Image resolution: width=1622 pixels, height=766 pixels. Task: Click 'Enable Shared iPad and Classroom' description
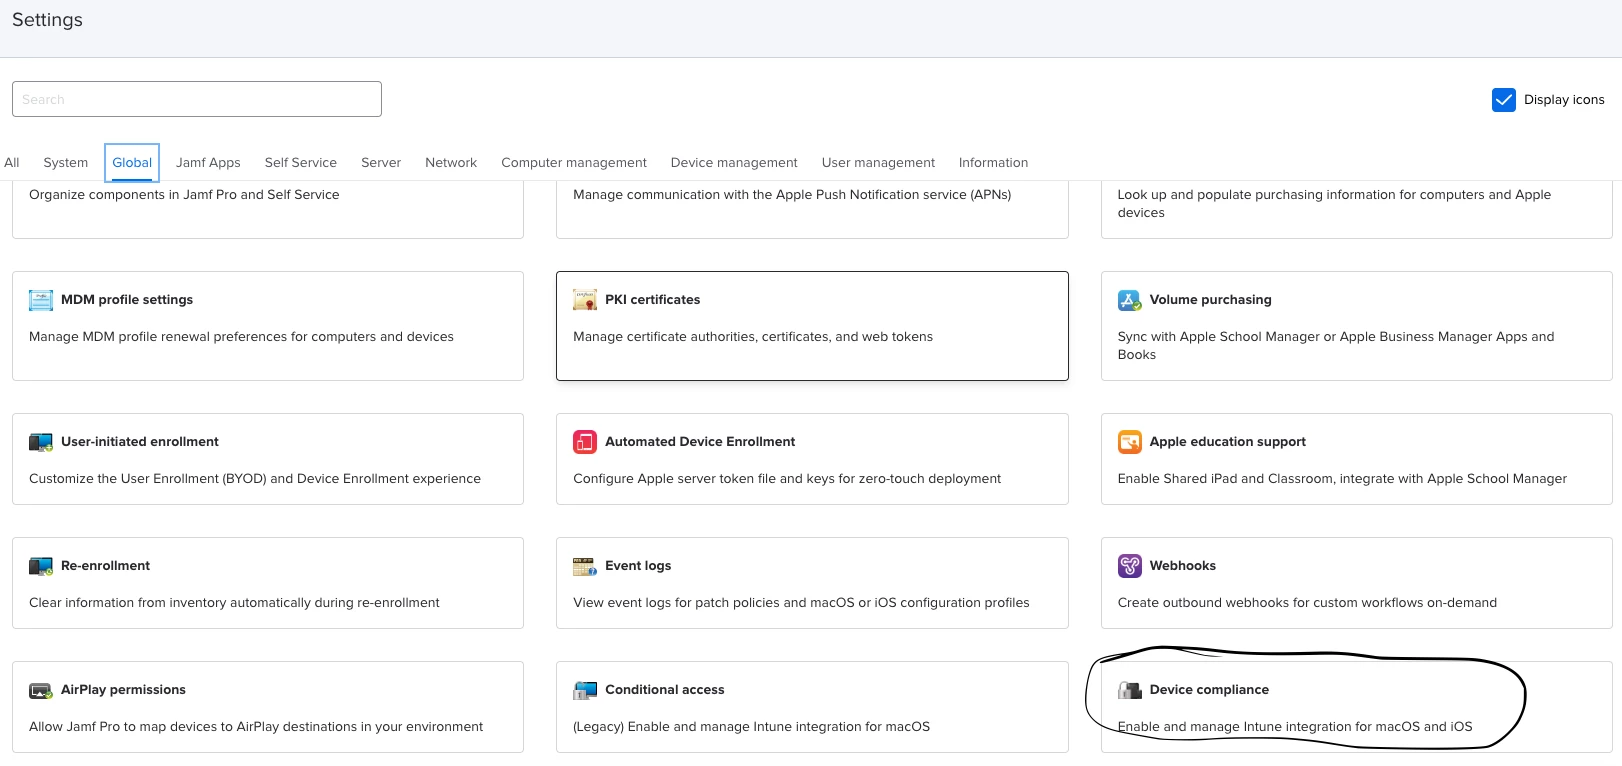pos(1342,479)
